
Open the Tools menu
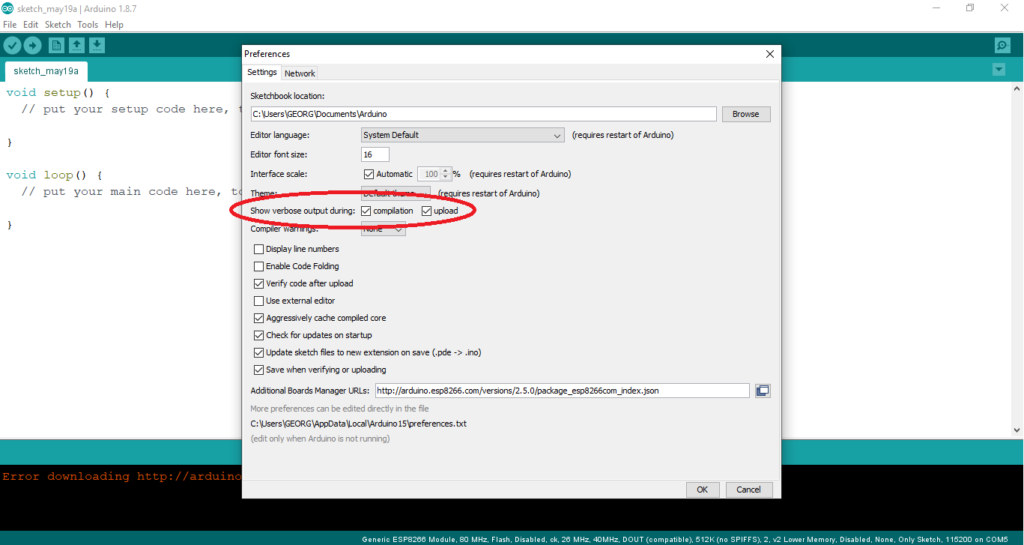click(88, 24)
